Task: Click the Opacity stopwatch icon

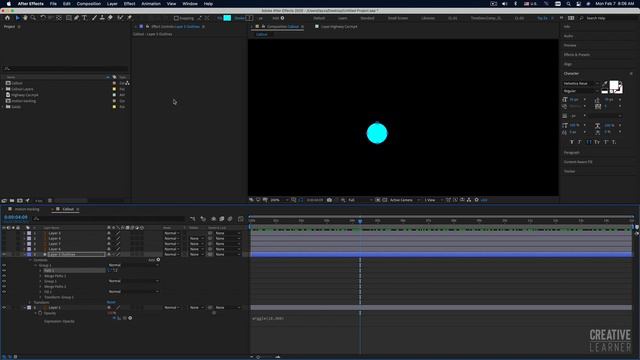Action: [40, 313]
